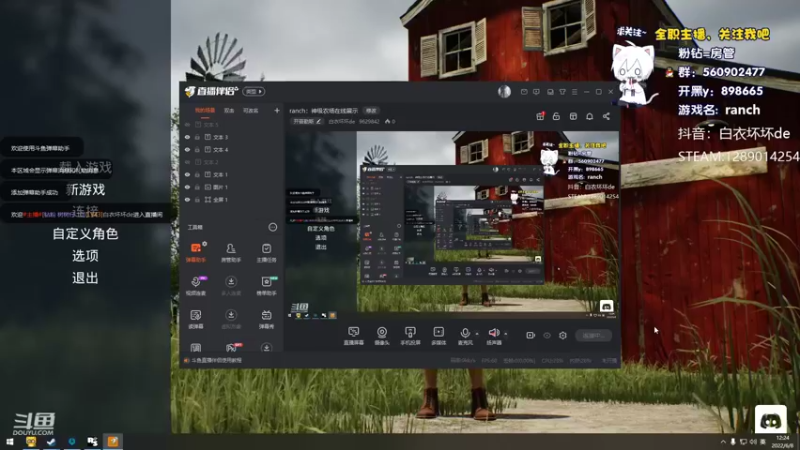Toggle the preview eye icon in bottom bar
The height and width of the screenshot is (450, 800).
(547, 335)
